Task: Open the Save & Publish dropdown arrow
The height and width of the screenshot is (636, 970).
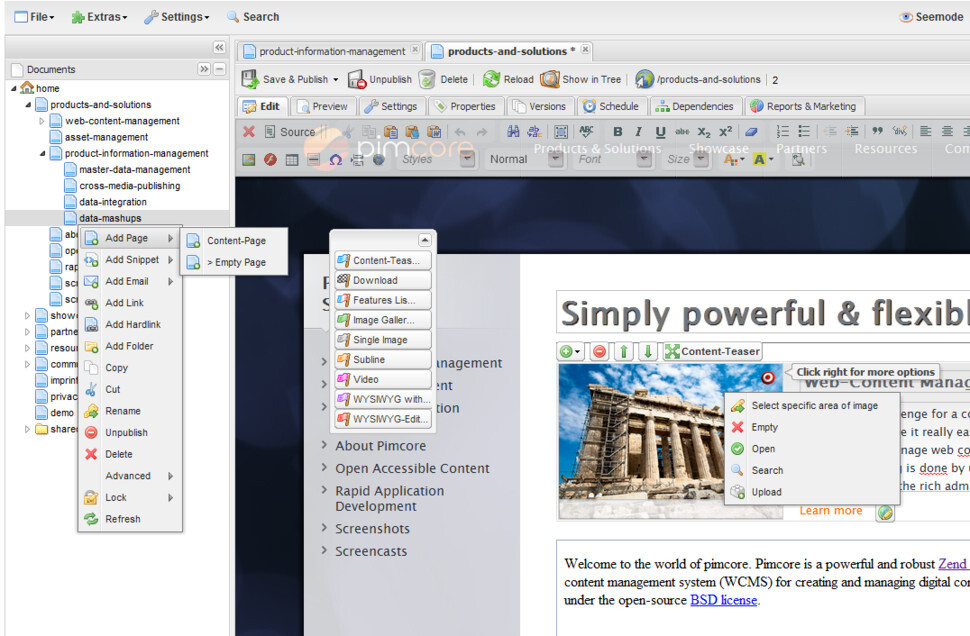Action: tap(336, 80)
